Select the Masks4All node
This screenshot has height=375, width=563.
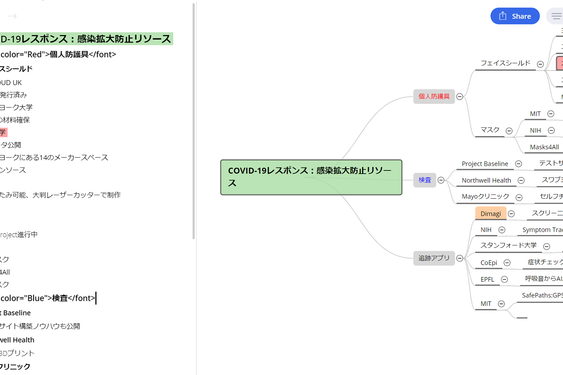coord(544,147)
